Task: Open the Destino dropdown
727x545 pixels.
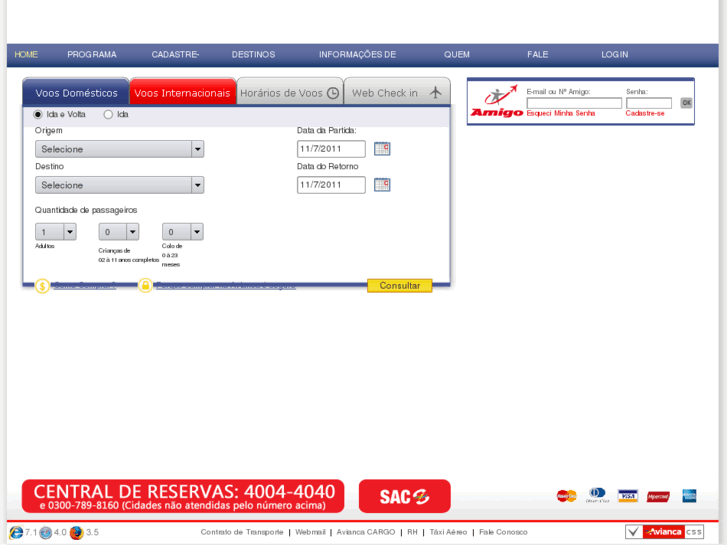Action: (120, 185)
